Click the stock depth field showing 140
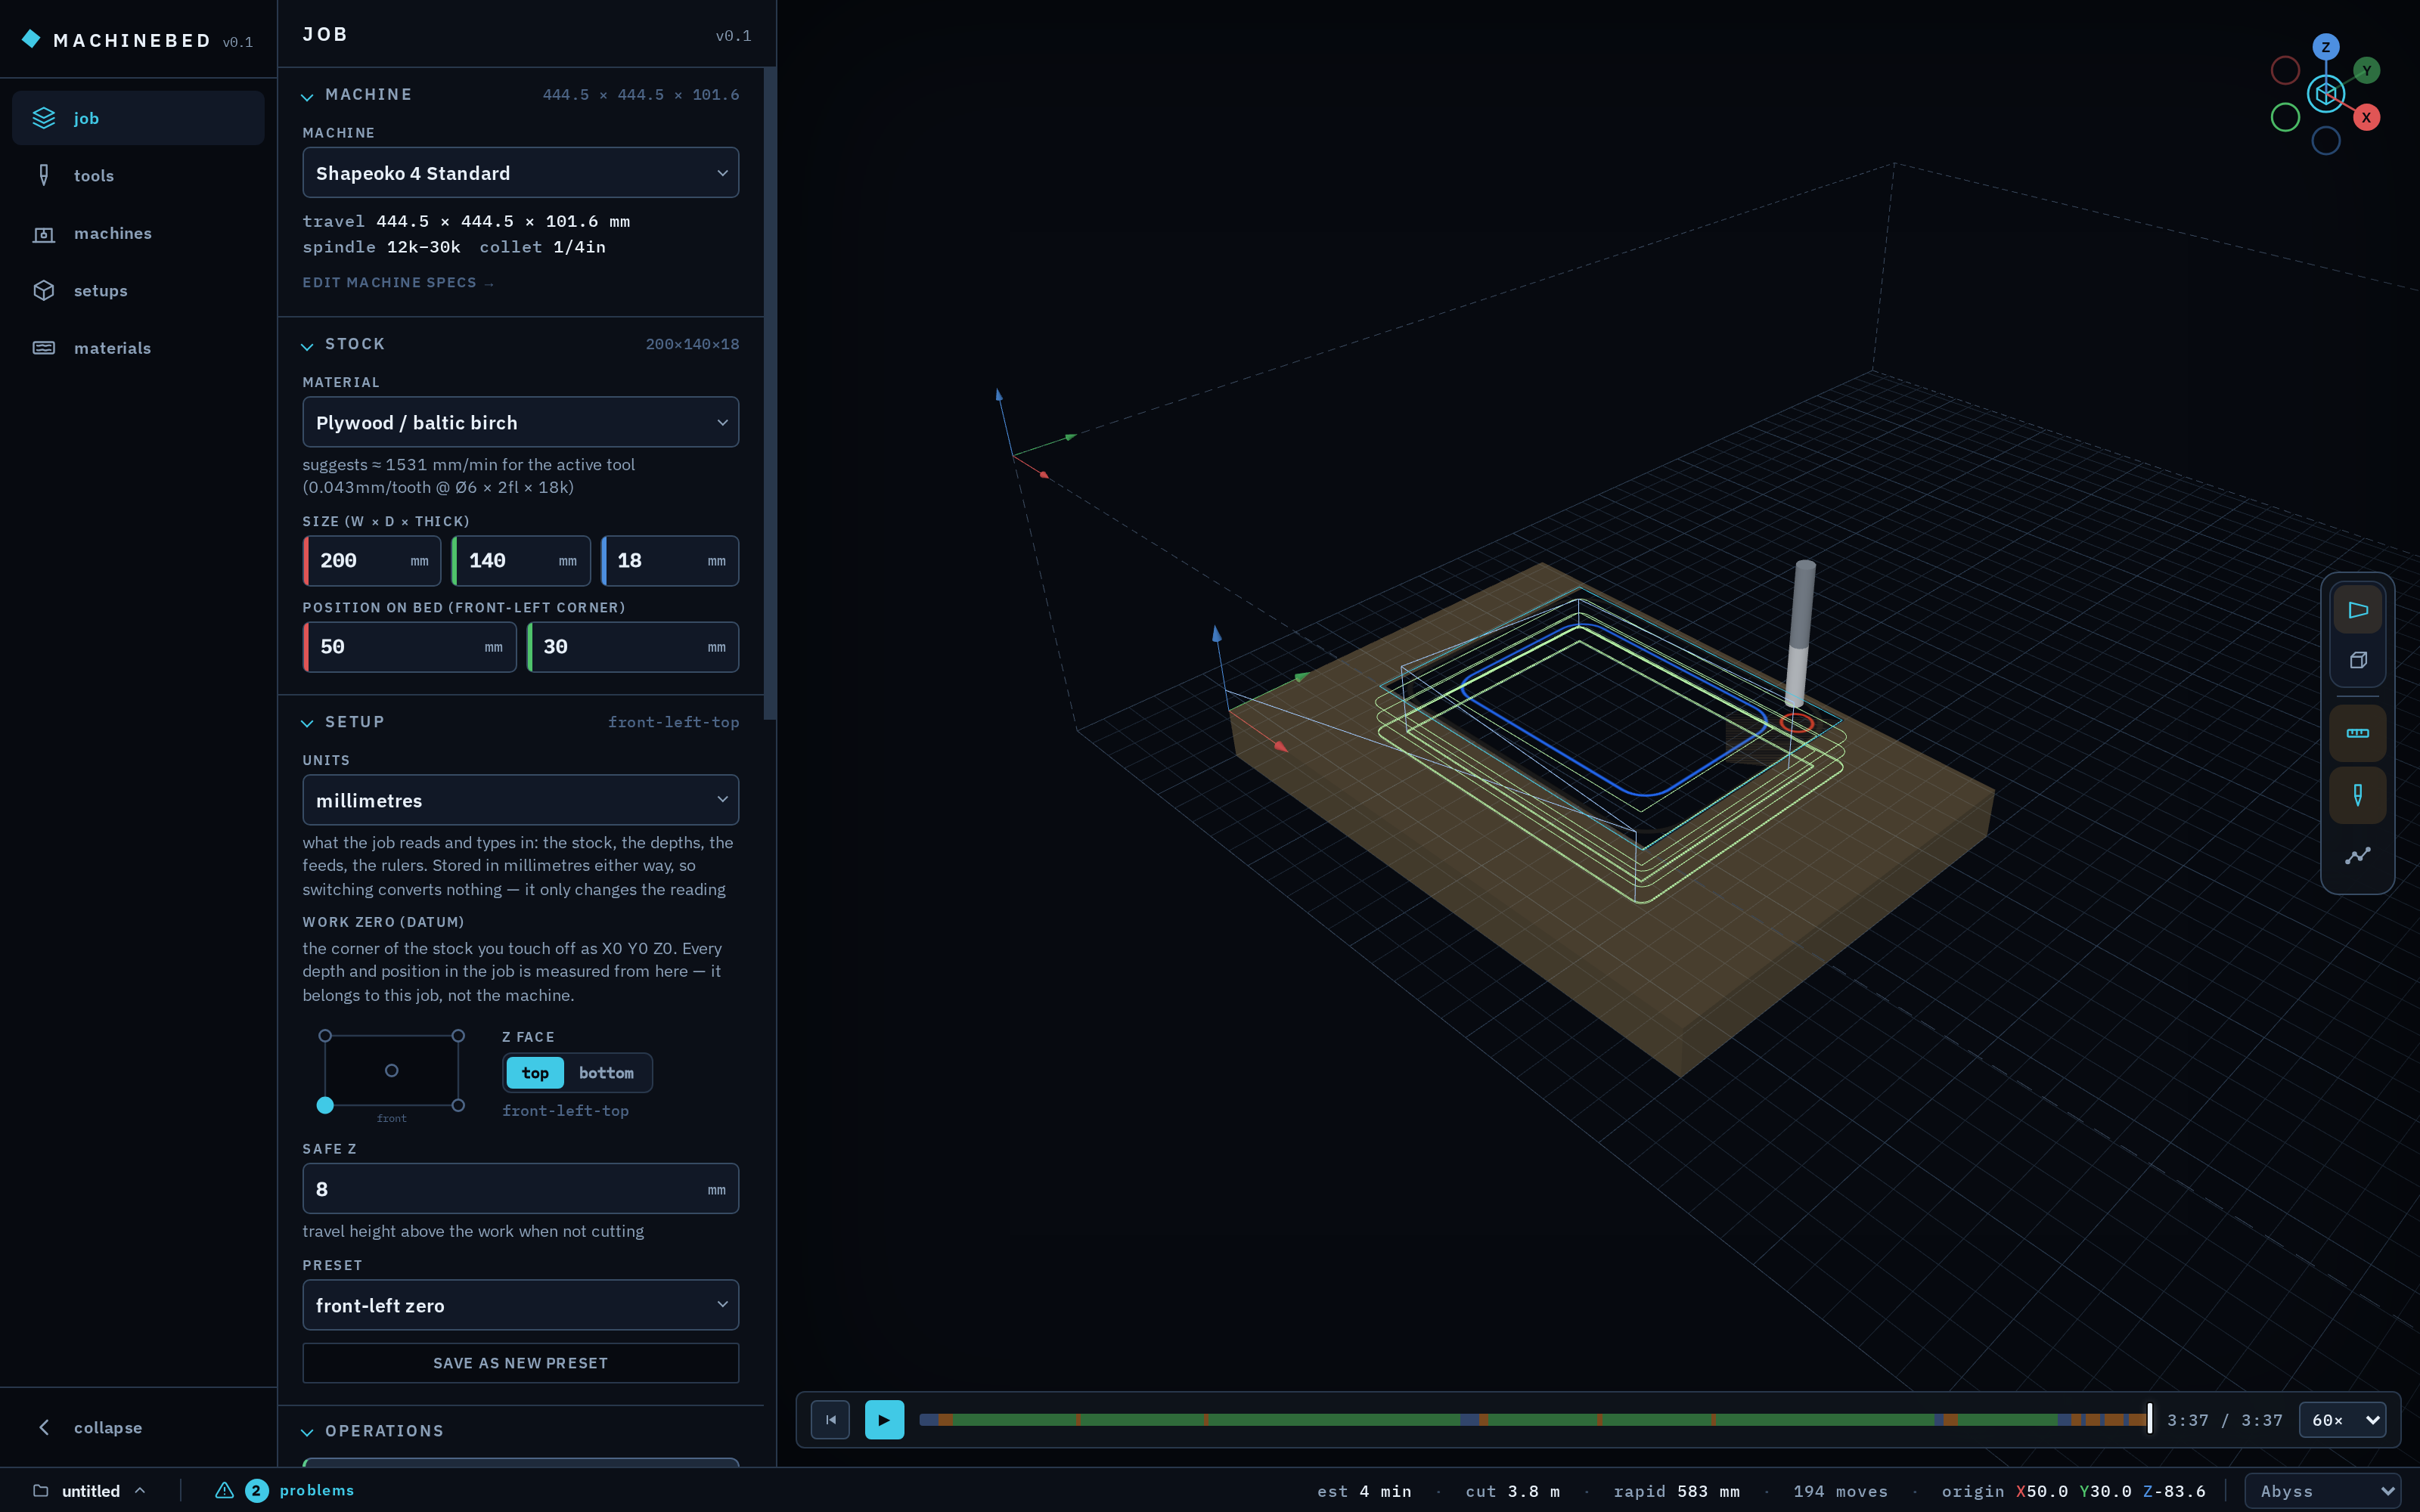Screen dimensions: 2420x1512 point(521,561)
